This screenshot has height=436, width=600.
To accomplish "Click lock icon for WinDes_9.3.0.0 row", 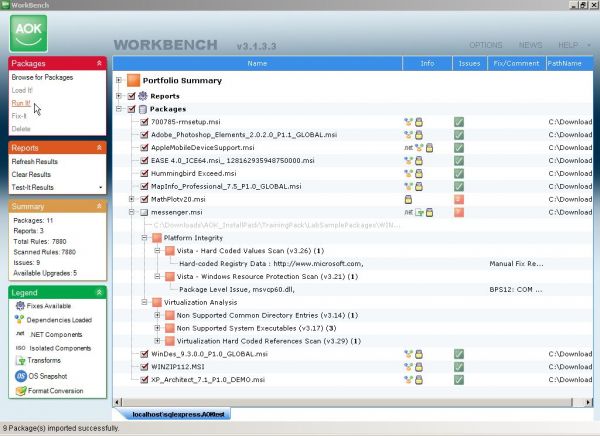I will point(419,354).
